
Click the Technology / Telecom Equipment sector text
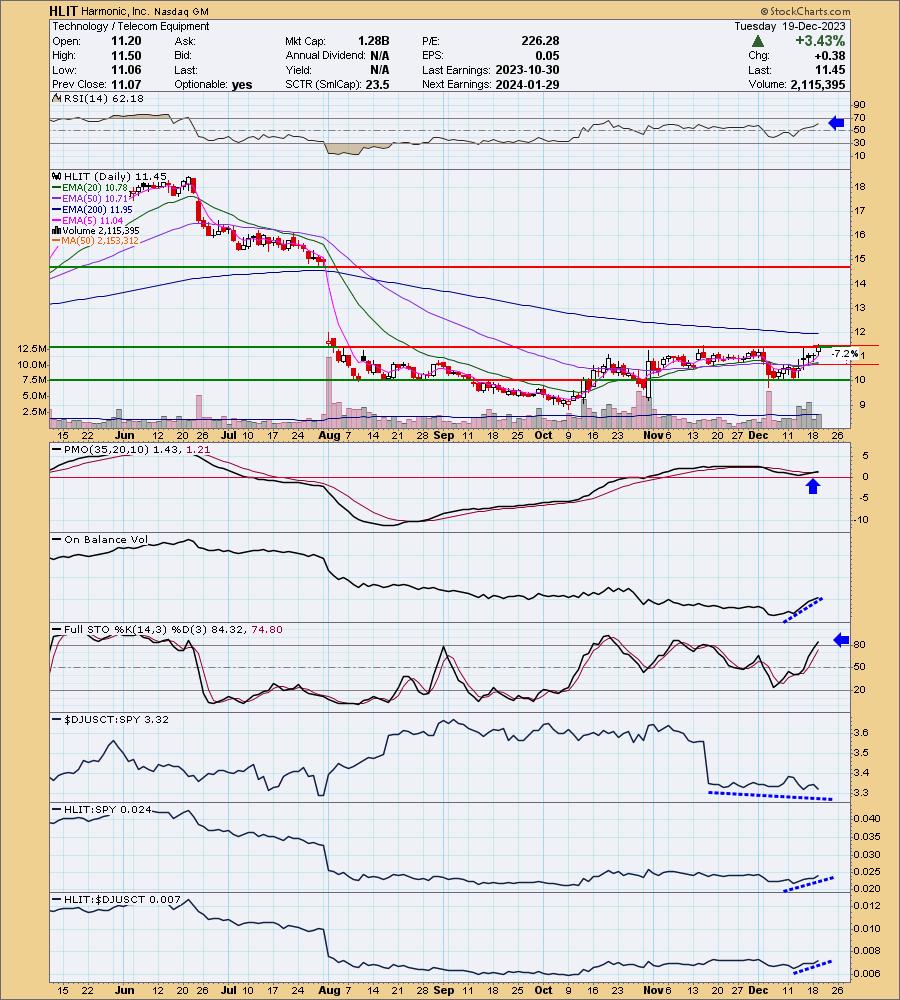(131, 26)
